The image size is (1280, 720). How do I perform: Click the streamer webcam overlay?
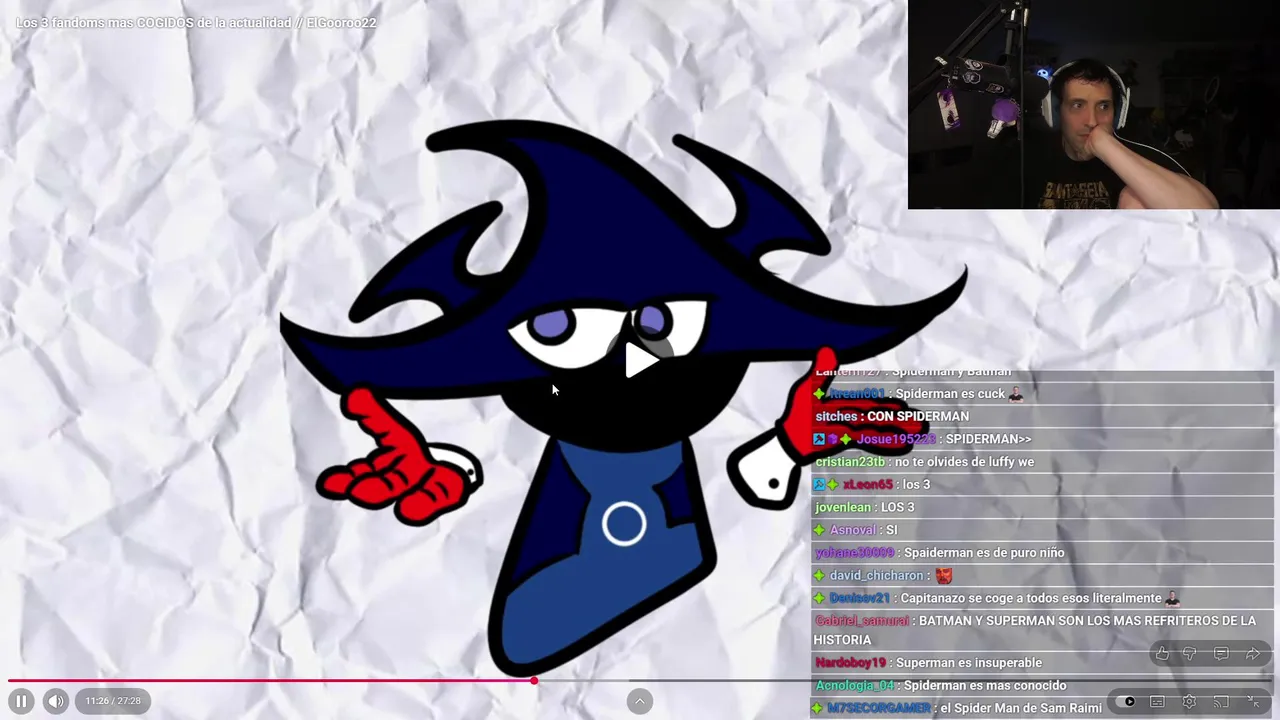[1094, 105]
